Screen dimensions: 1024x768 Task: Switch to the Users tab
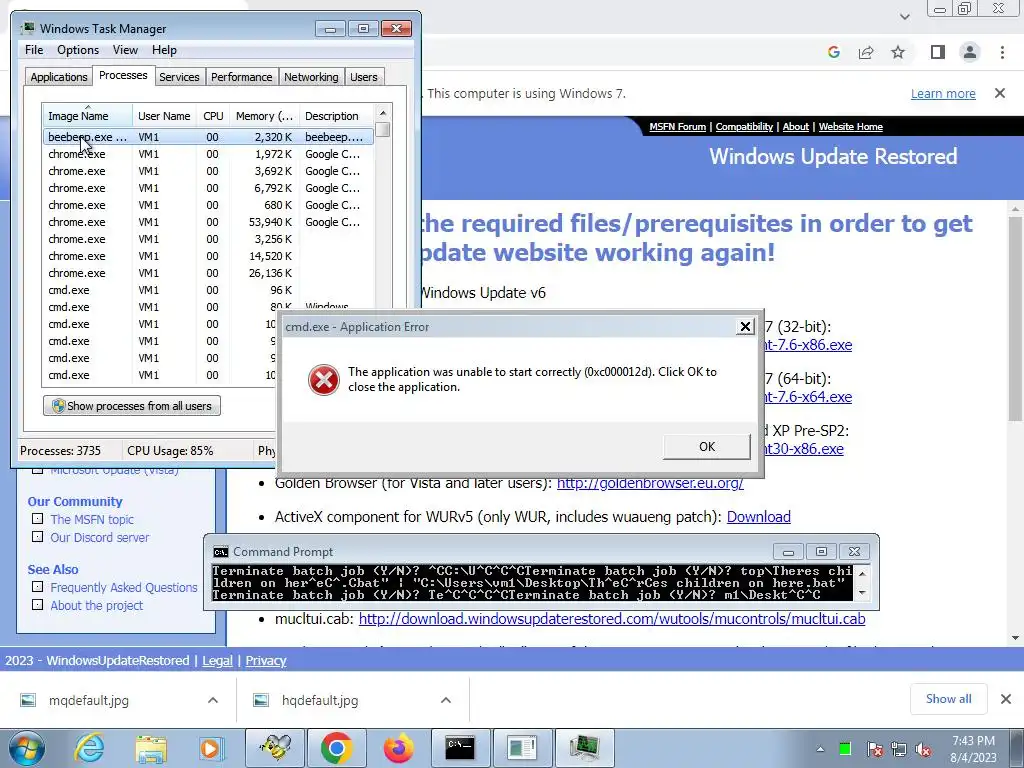(364, 77)
